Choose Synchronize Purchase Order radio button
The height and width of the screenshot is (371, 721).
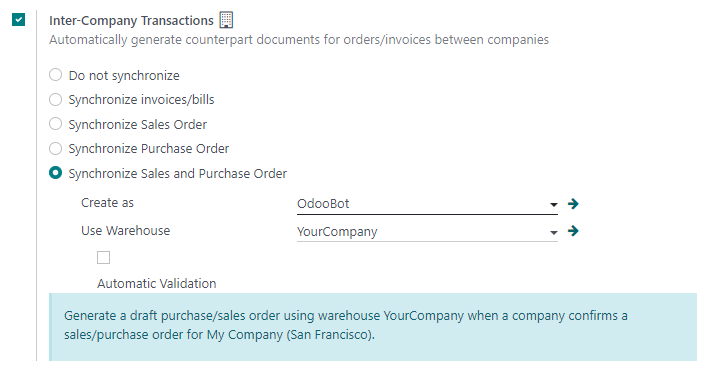[56, 148]
